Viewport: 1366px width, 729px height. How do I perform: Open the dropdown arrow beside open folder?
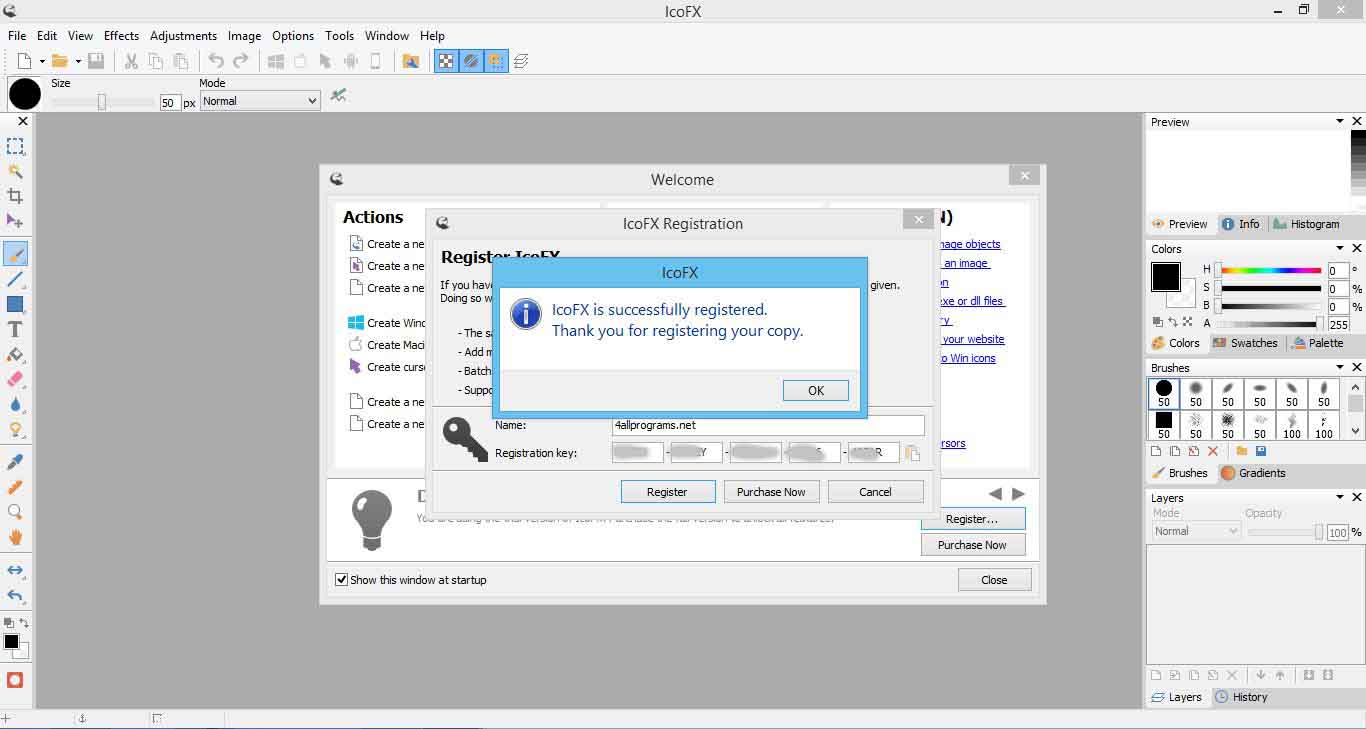[x=77, y=61]
